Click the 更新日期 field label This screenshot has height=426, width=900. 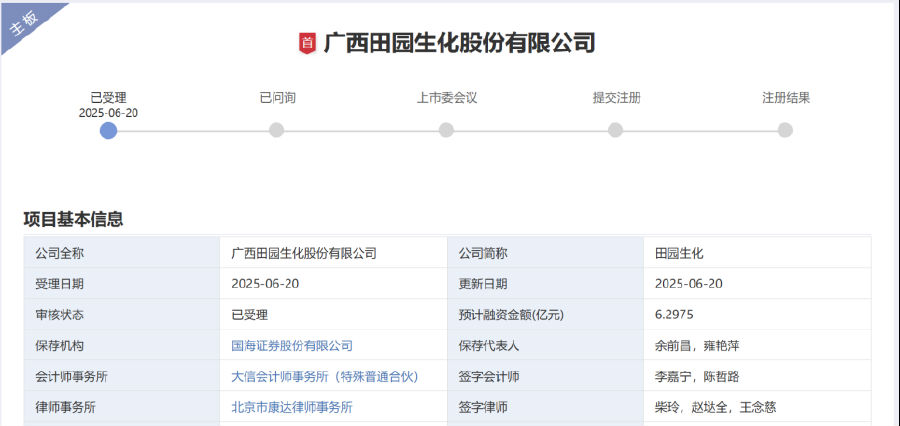pos(483,284)
